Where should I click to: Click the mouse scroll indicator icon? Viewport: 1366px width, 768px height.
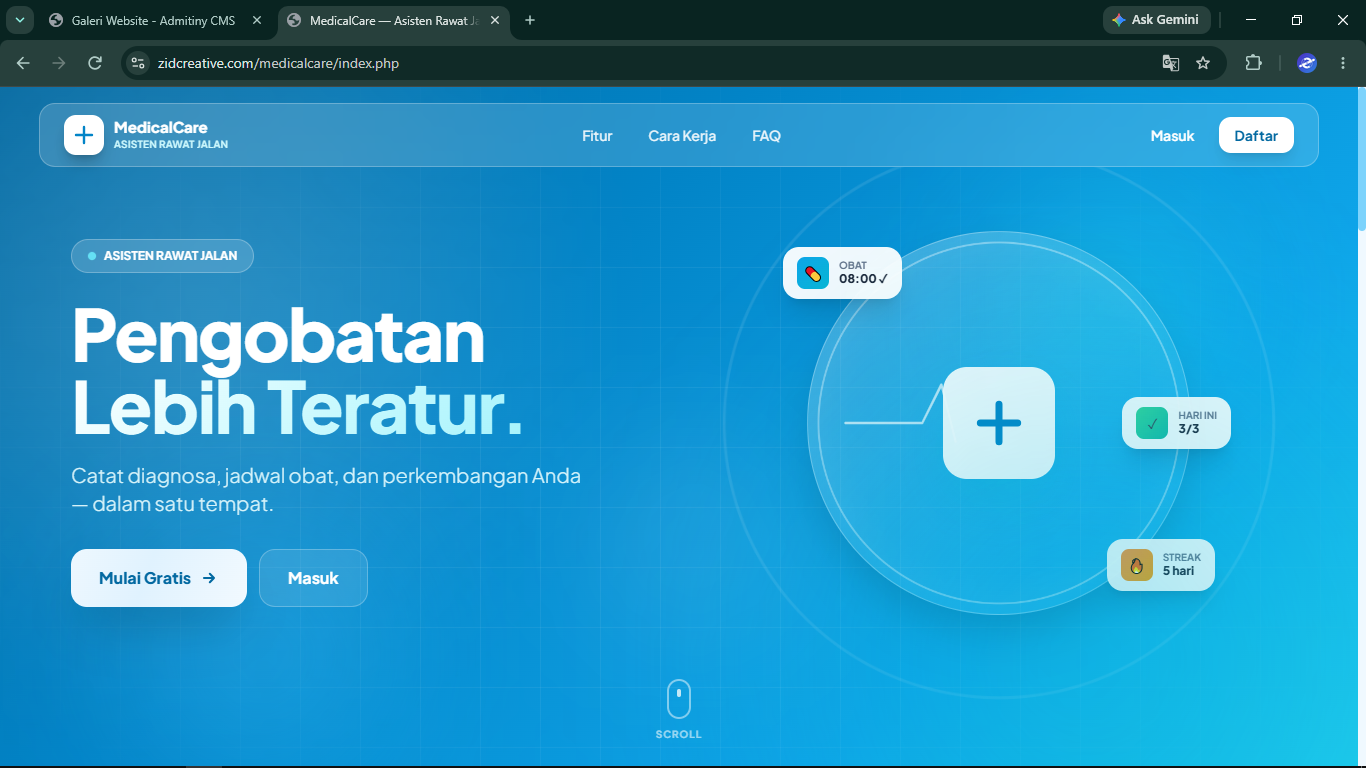coord(679,699)
